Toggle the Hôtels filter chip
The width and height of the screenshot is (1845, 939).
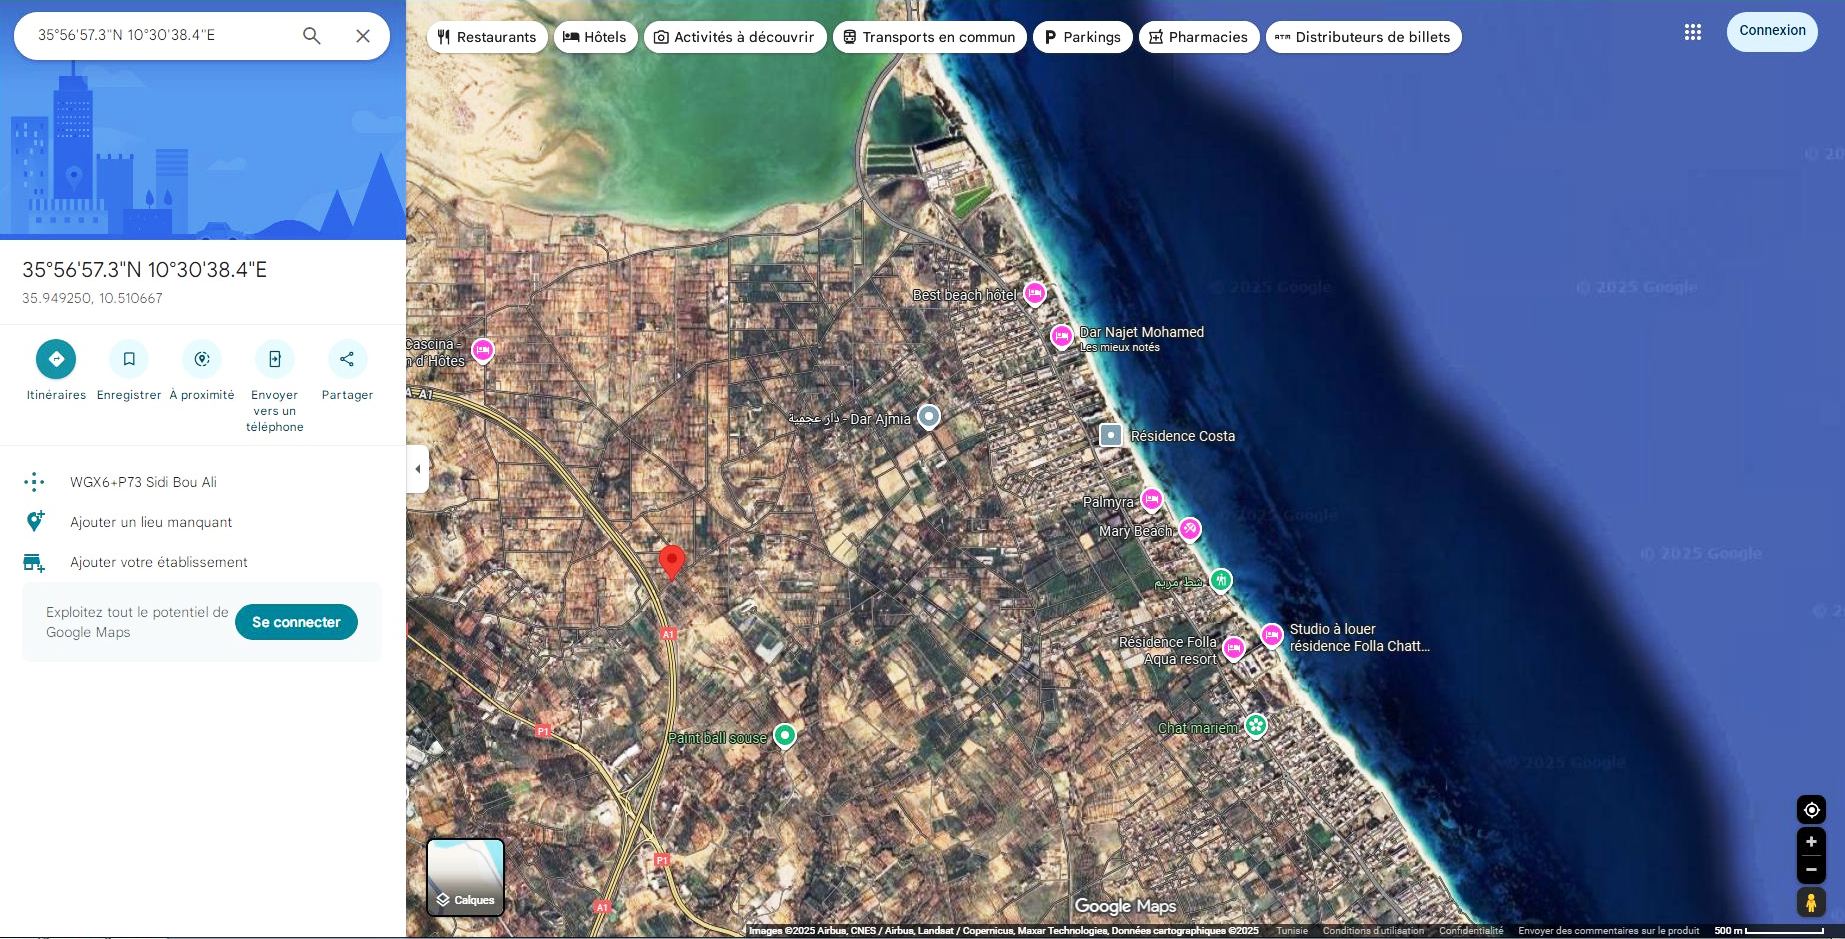click(595, 37)
